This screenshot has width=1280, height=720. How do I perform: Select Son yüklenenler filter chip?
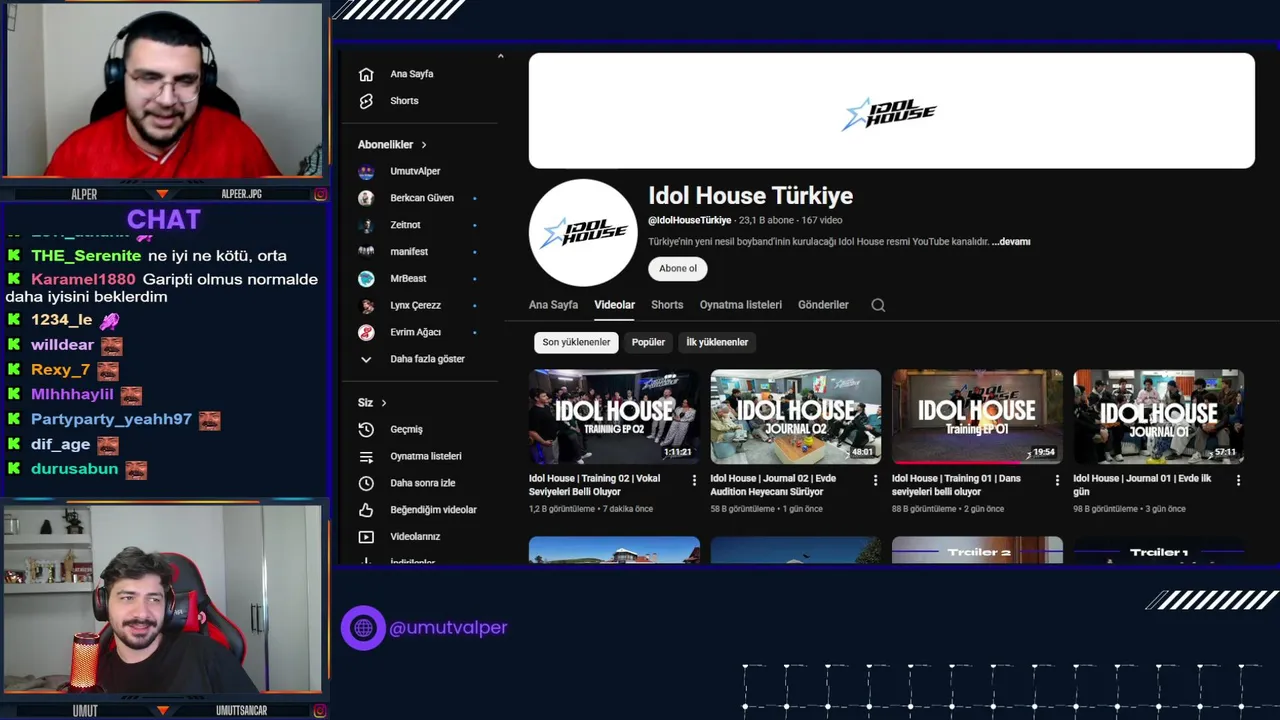pos(576,342)
